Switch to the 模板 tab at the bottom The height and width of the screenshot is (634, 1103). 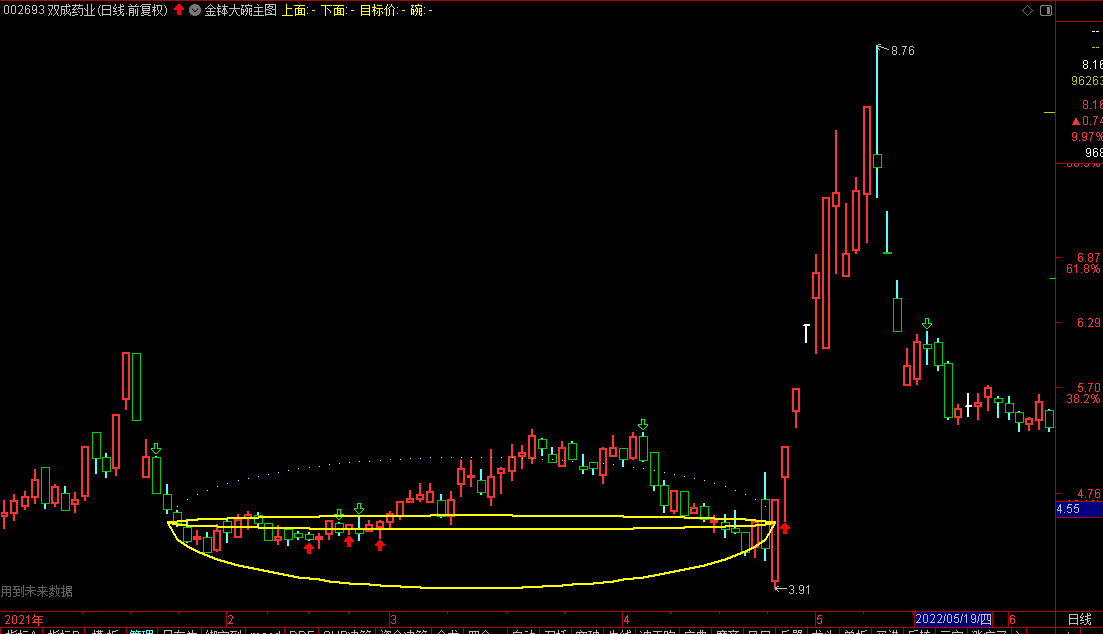(x=105, y=631)
